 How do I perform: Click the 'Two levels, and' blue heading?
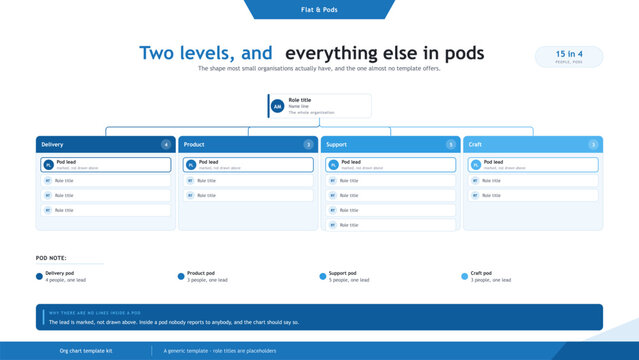(206, 53)
